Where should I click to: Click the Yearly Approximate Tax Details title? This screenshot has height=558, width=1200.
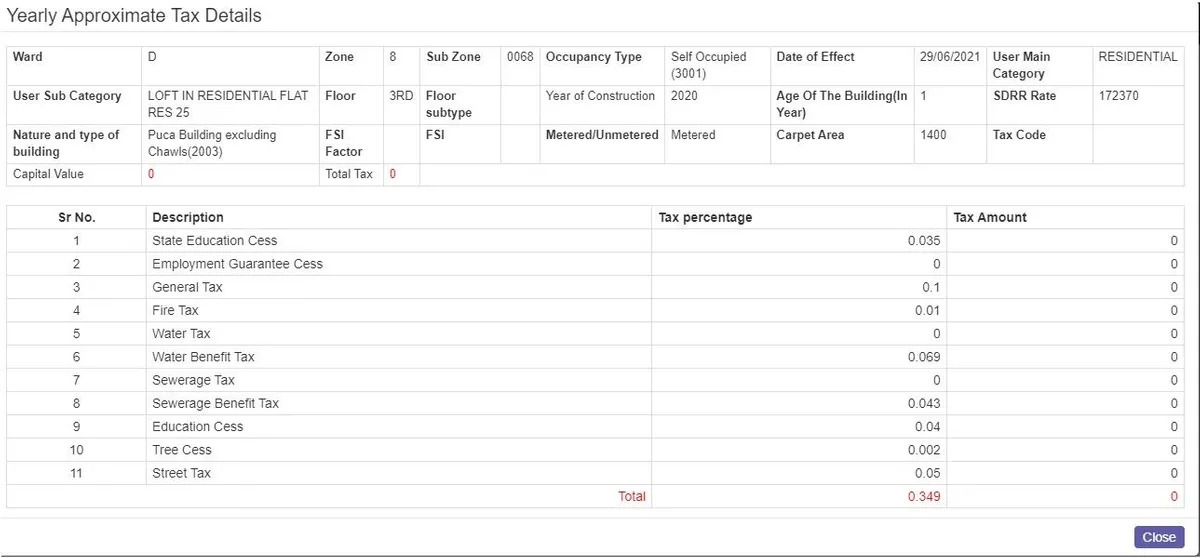[x=134, y=16]
